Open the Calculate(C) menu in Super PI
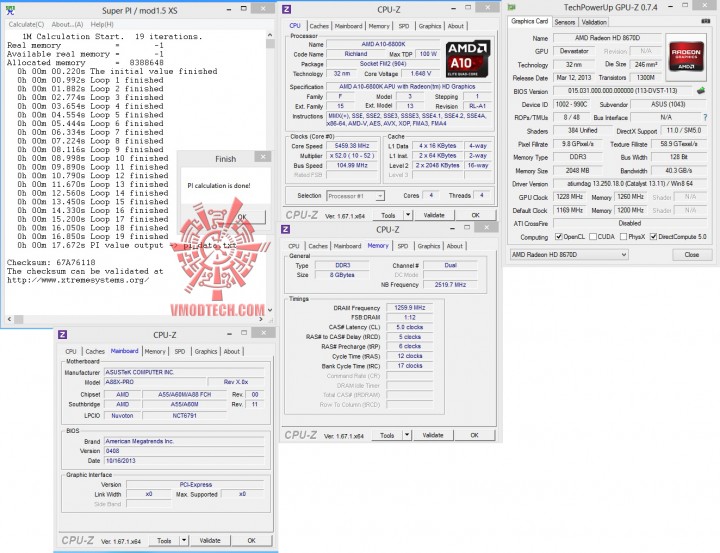Image resolution: width=720 pixels, height=553 pixels. (x=26, y=24)
